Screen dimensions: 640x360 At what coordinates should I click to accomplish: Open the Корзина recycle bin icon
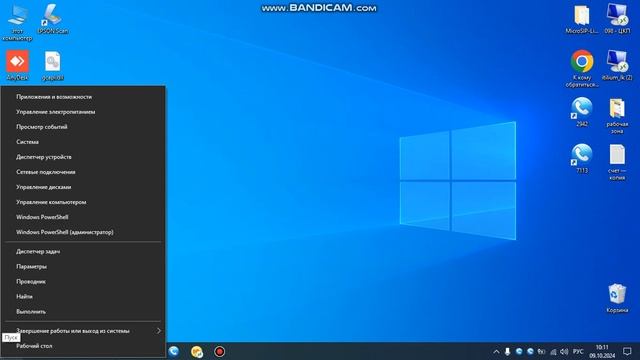617,298
